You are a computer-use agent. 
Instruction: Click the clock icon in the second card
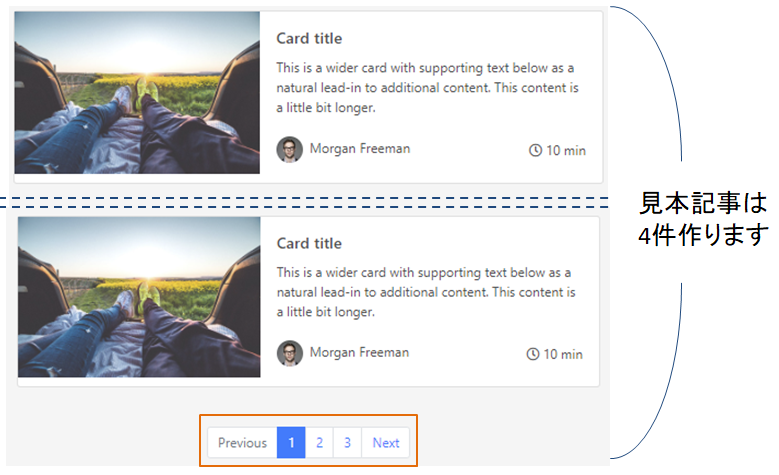coord(533,354)
